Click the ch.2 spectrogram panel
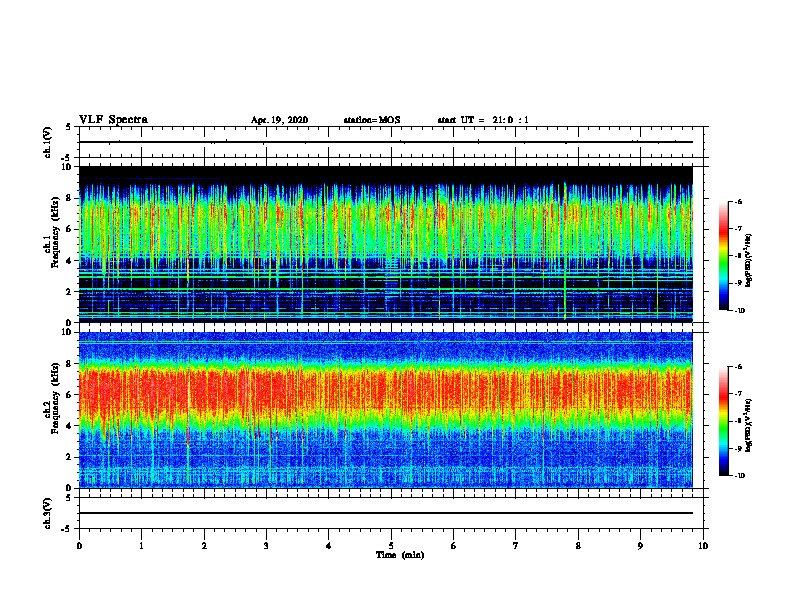 point(386,410)
